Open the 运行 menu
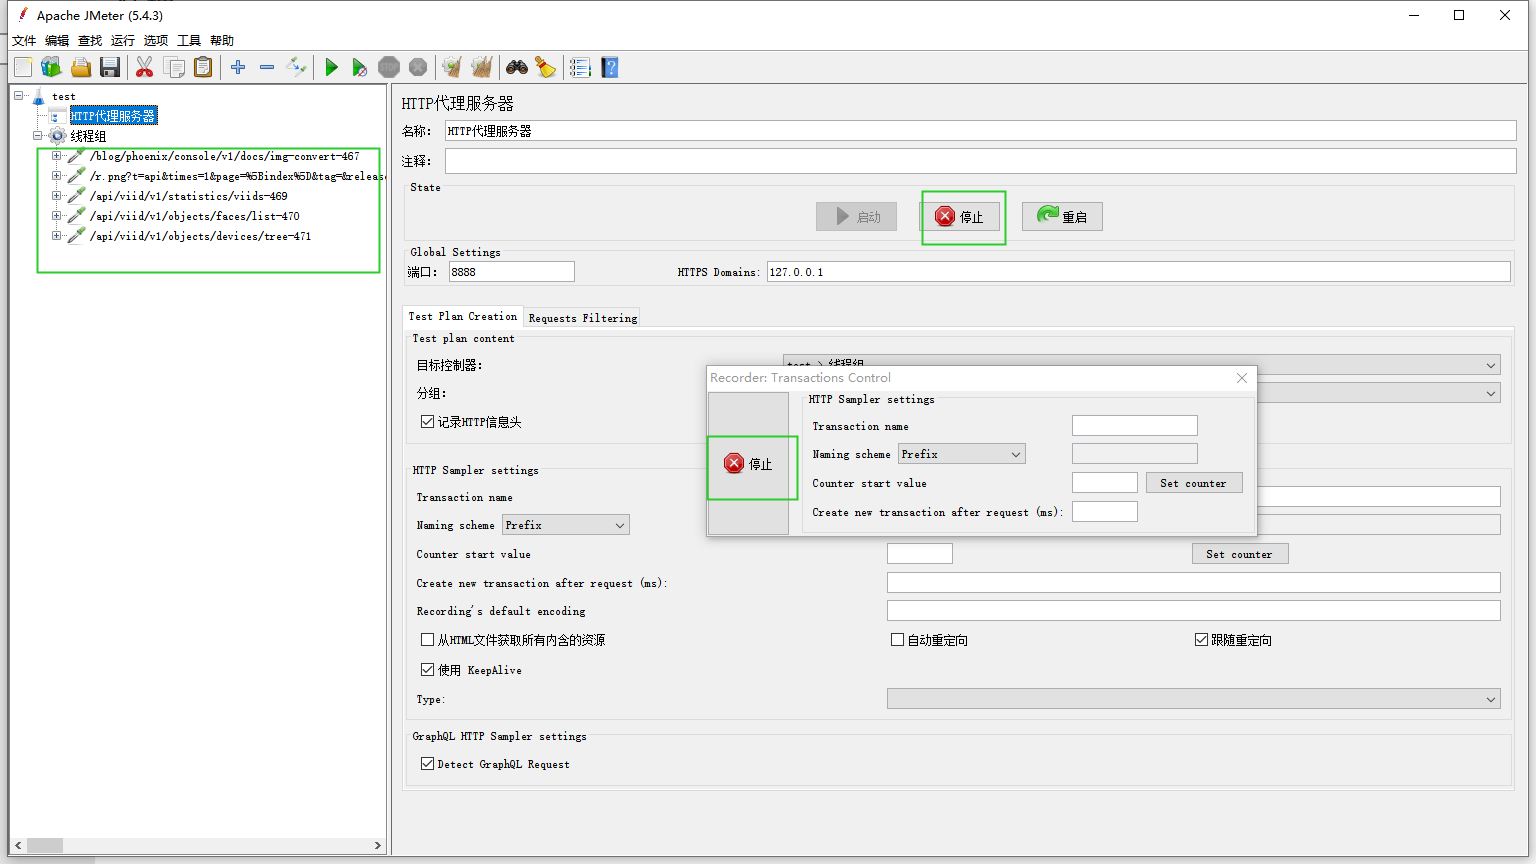 [x=123, y=41]
